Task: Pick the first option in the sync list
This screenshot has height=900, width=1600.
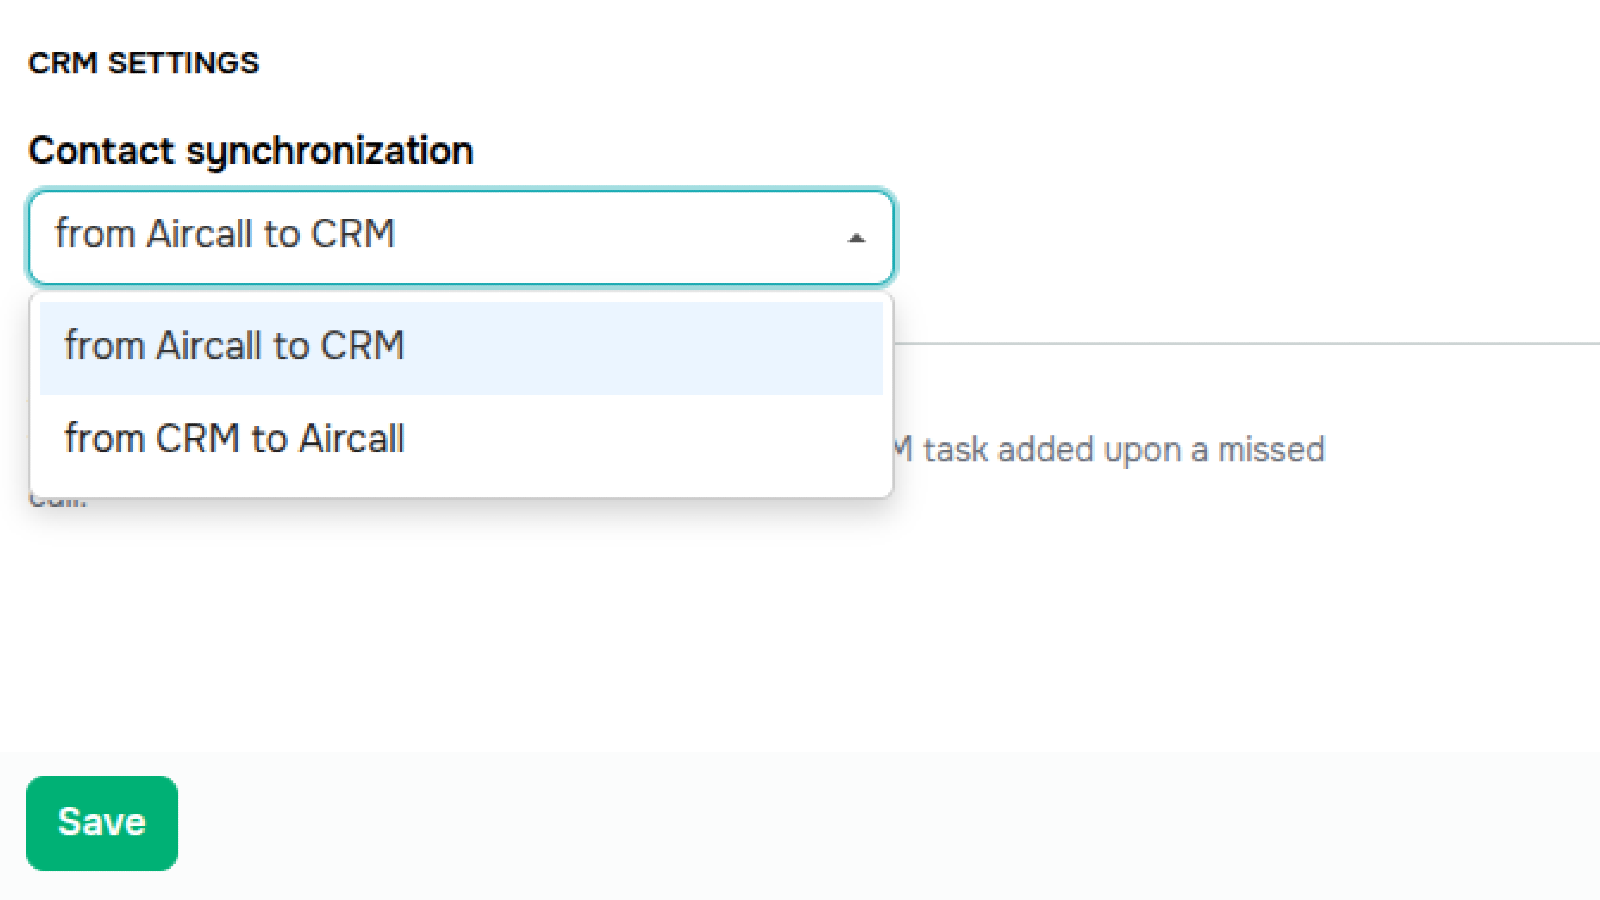Action: (x=234, y=346)
